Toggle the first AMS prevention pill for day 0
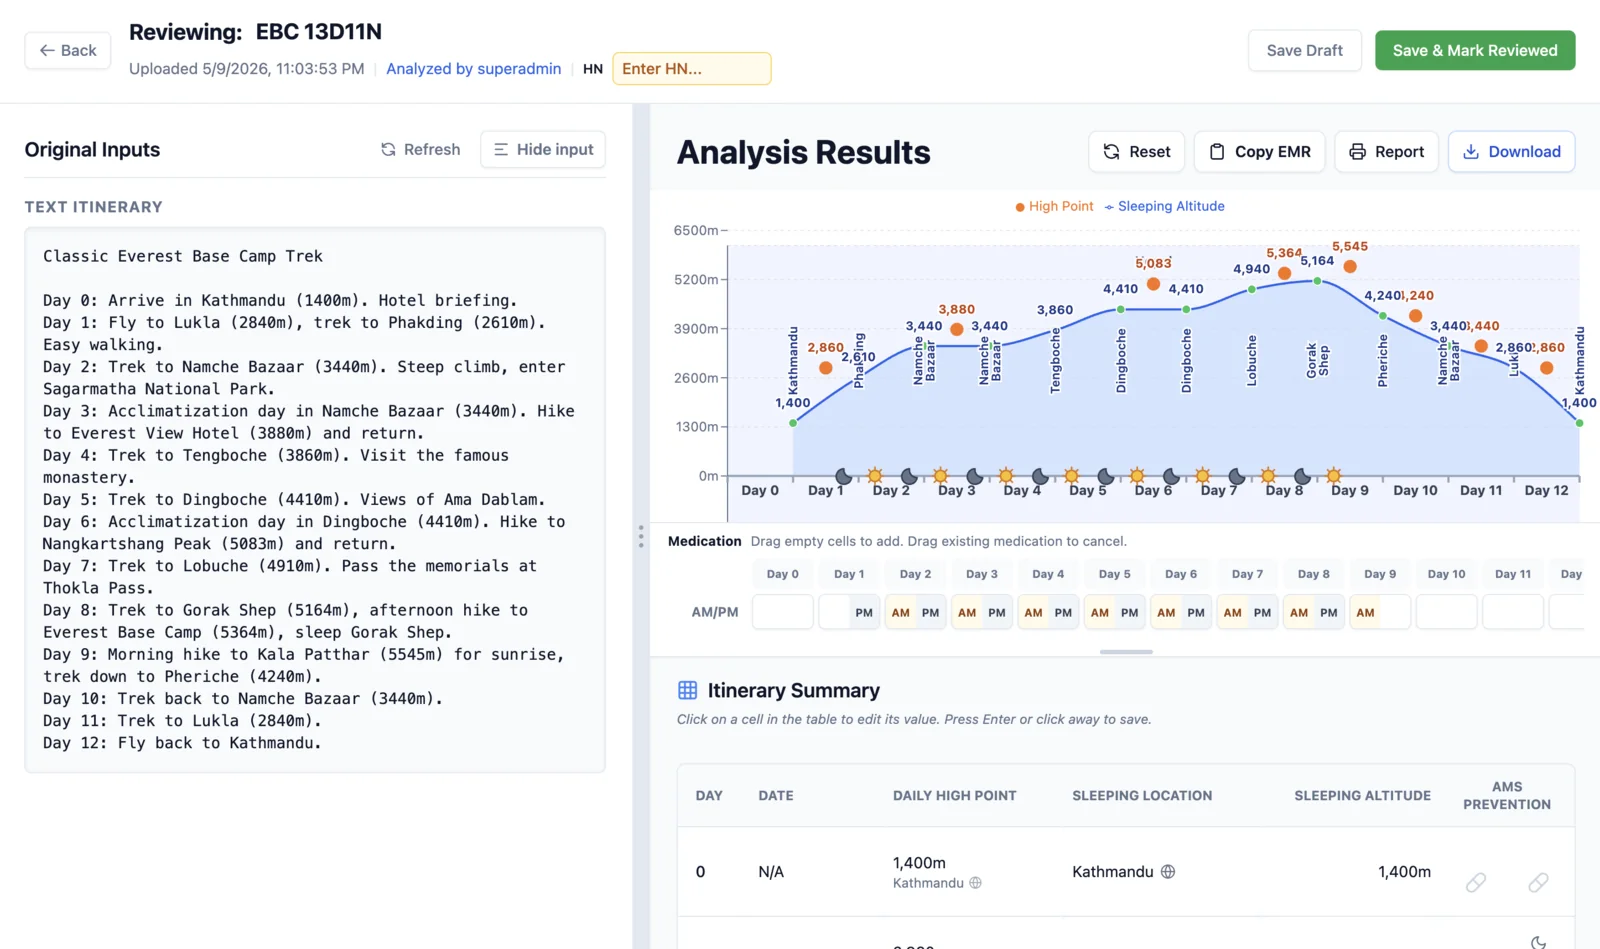This screenshot has height=949, width=1600. coord(1476,882)
